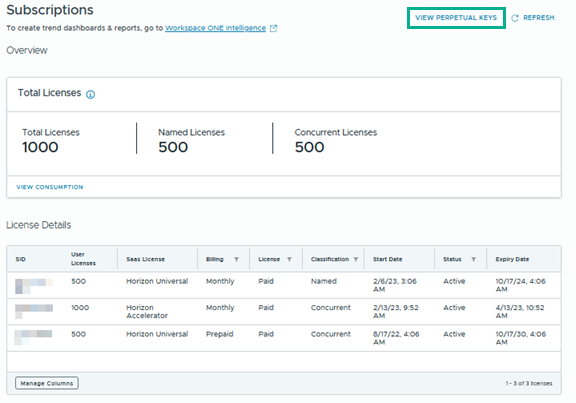Click the 2/6/23, 3:06 AM start date
This screenshot has width=576, height=403.
tap(395, 285)
